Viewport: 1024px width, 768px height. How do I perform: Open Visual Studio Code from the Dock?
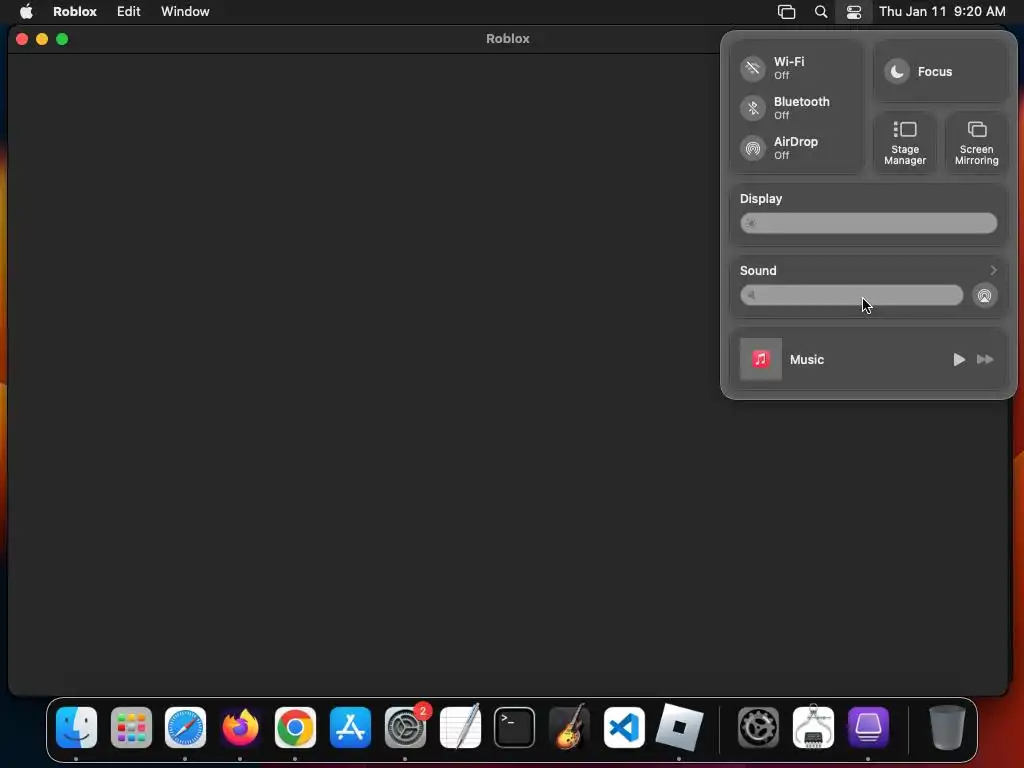point(624,728)
